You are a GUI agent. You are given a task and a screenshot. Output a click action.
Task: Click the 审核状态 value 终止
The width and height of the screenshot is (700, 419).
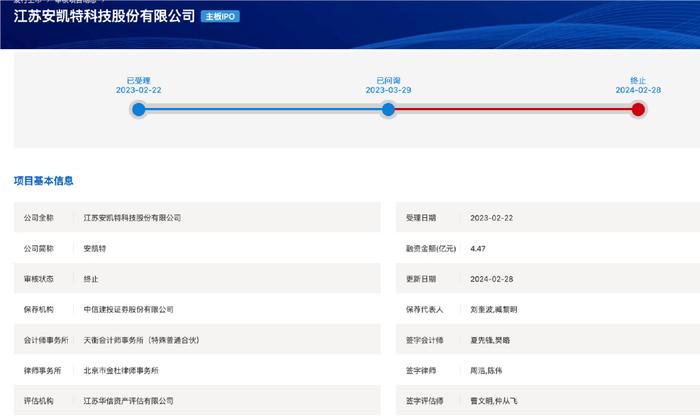91,279
